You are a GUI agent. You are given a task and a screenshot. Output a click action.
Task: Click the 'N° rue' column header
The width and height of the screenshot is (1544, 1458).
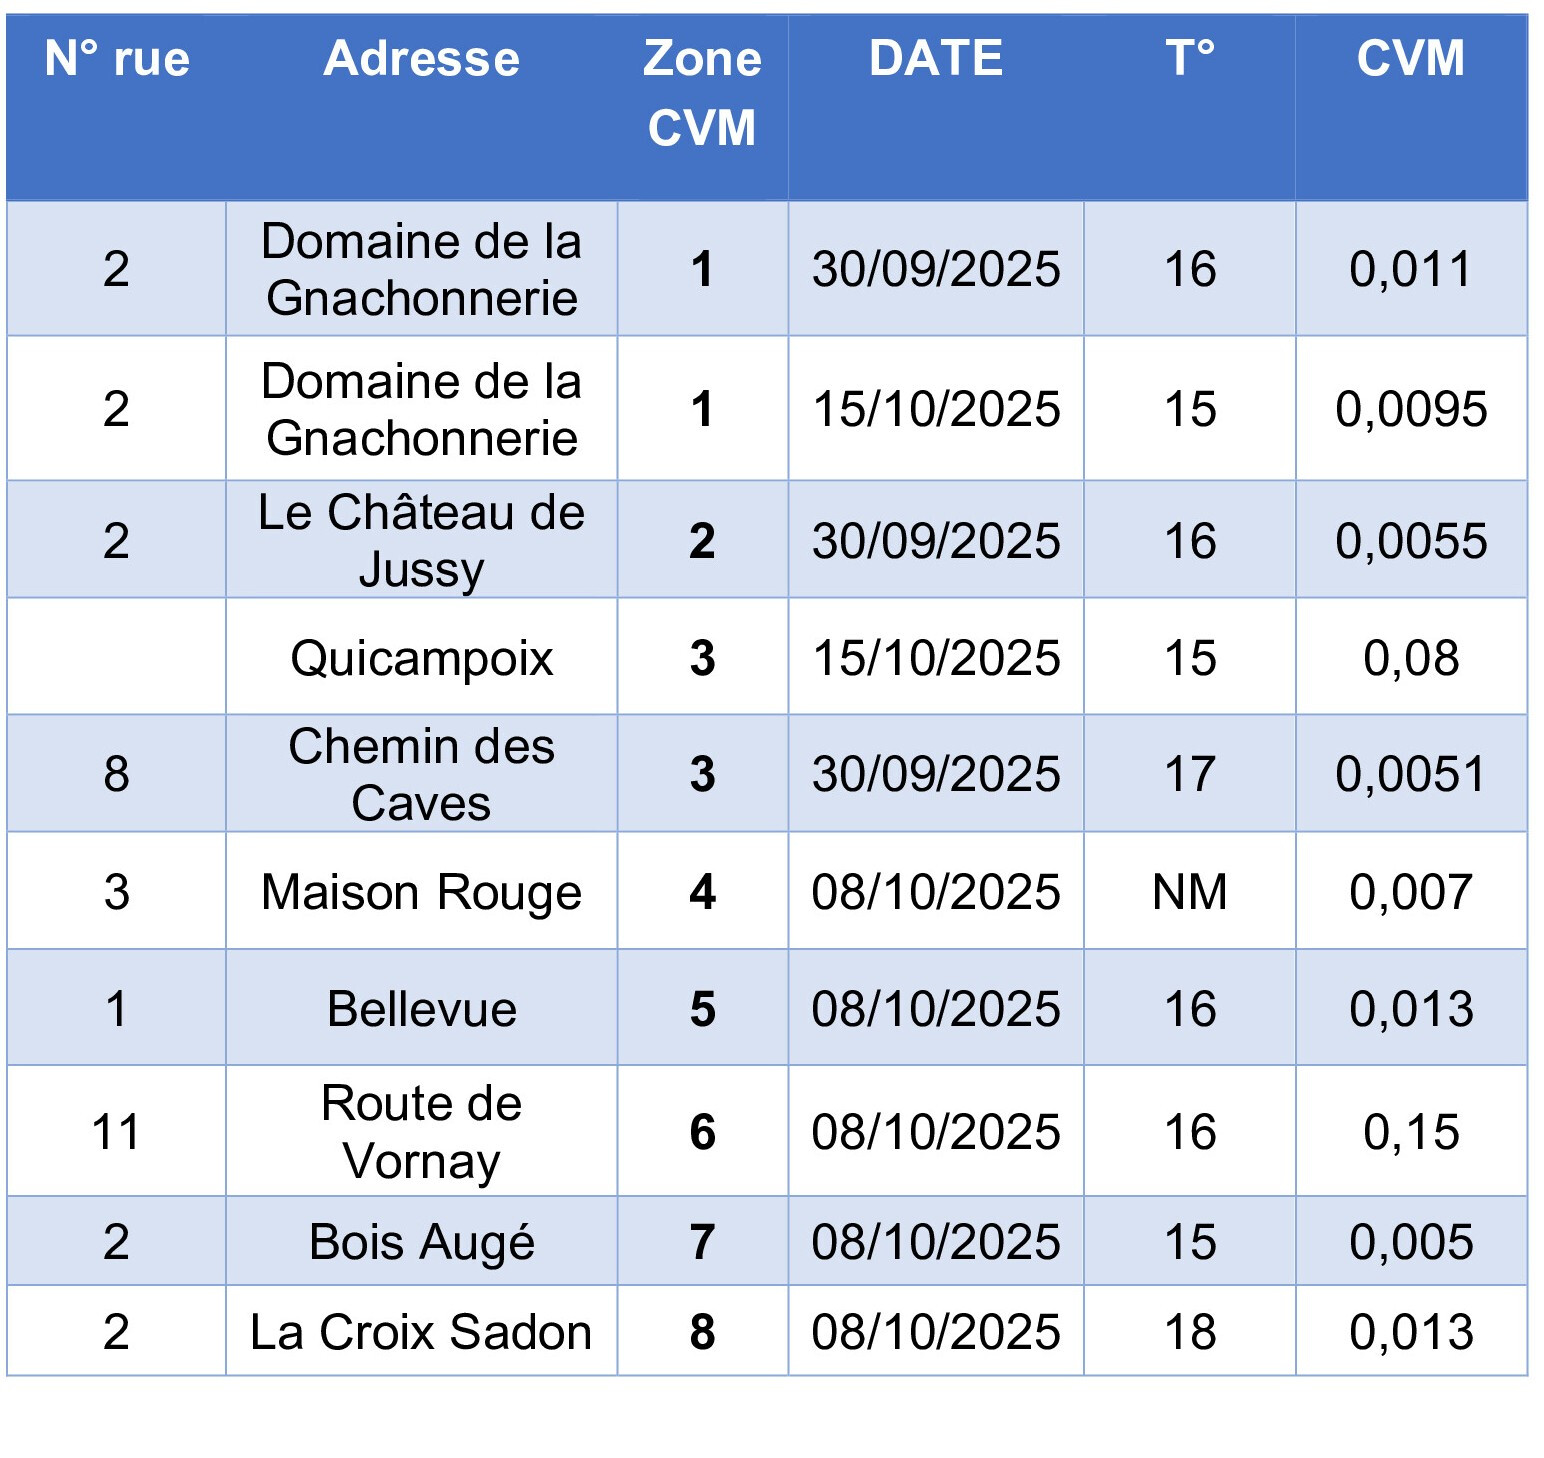tap(117, 59)
